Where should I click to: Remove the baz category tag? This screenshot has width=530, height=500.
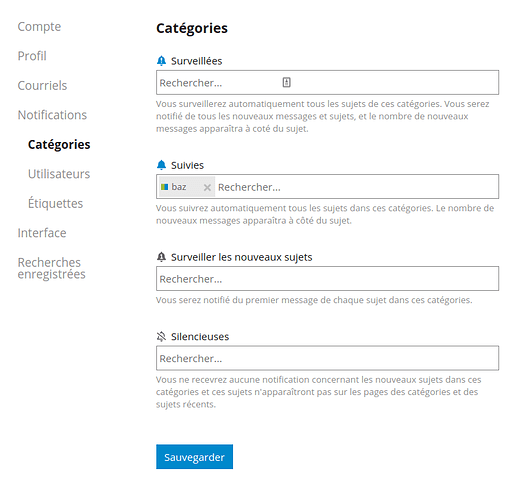(207, 187)
